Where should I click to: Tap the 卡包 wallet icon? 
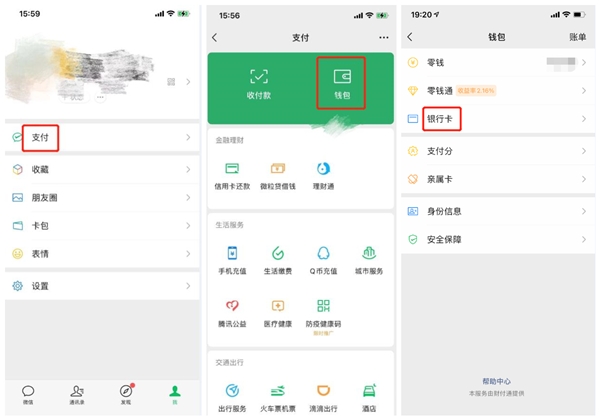pyautogui.click(x=18, y=226)
